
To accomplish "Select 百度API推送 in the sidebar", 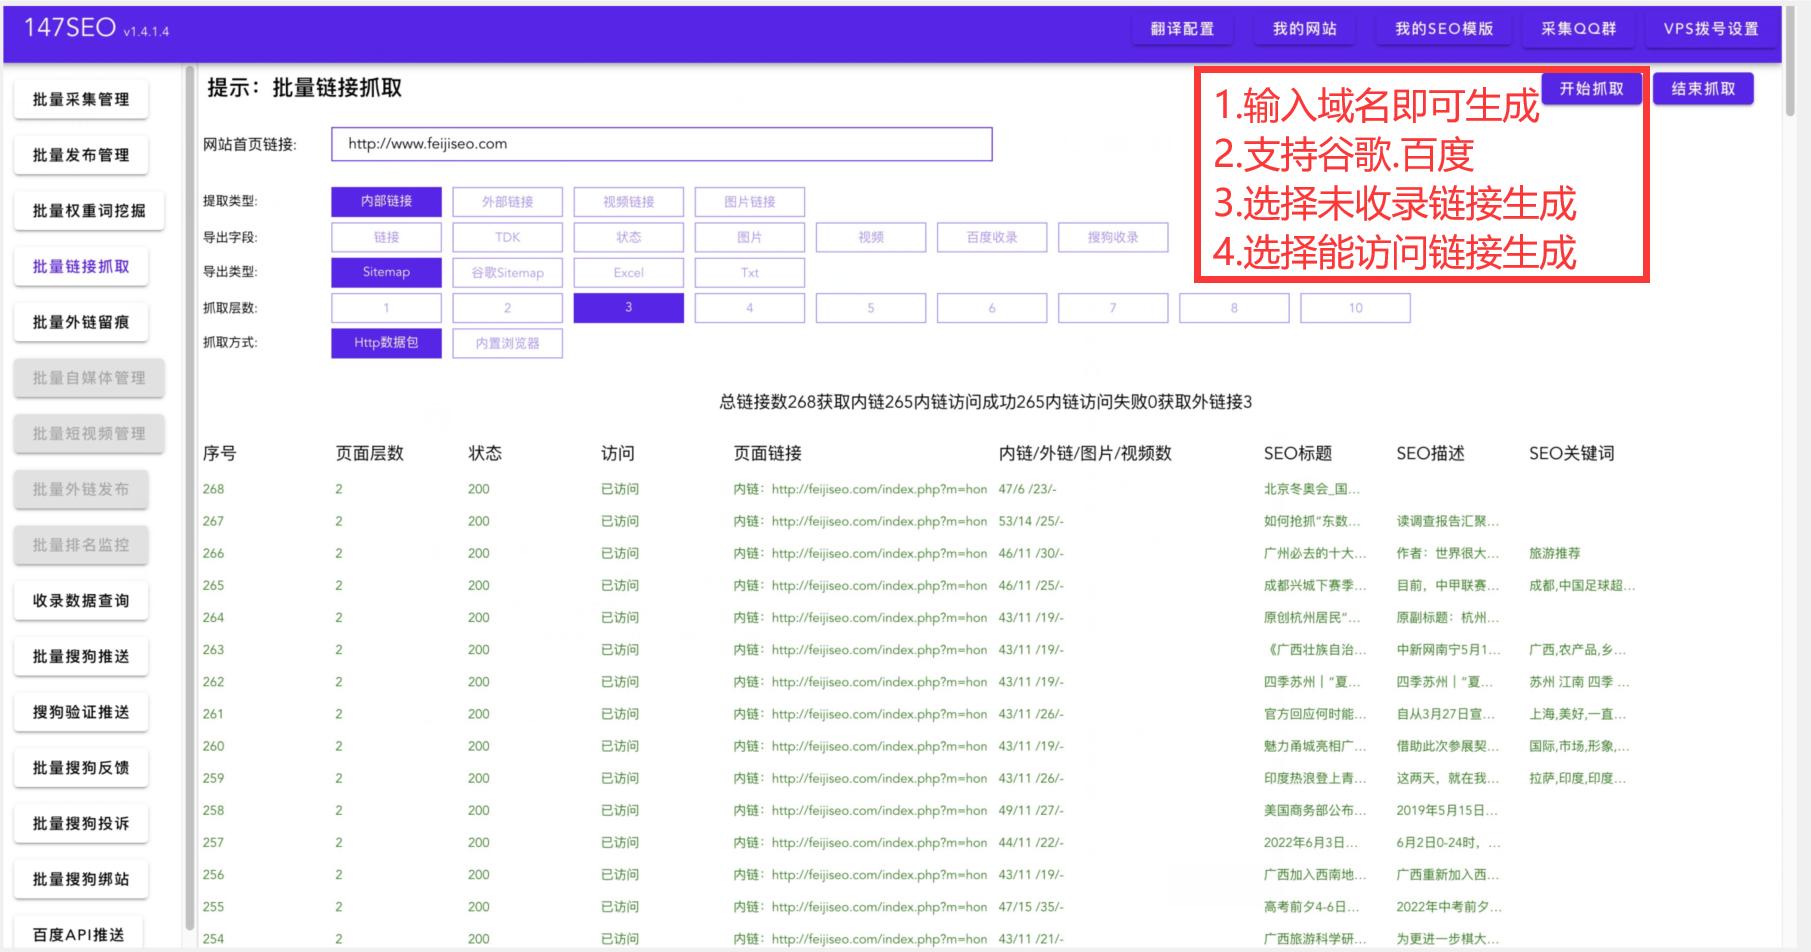I will (81, 933).
